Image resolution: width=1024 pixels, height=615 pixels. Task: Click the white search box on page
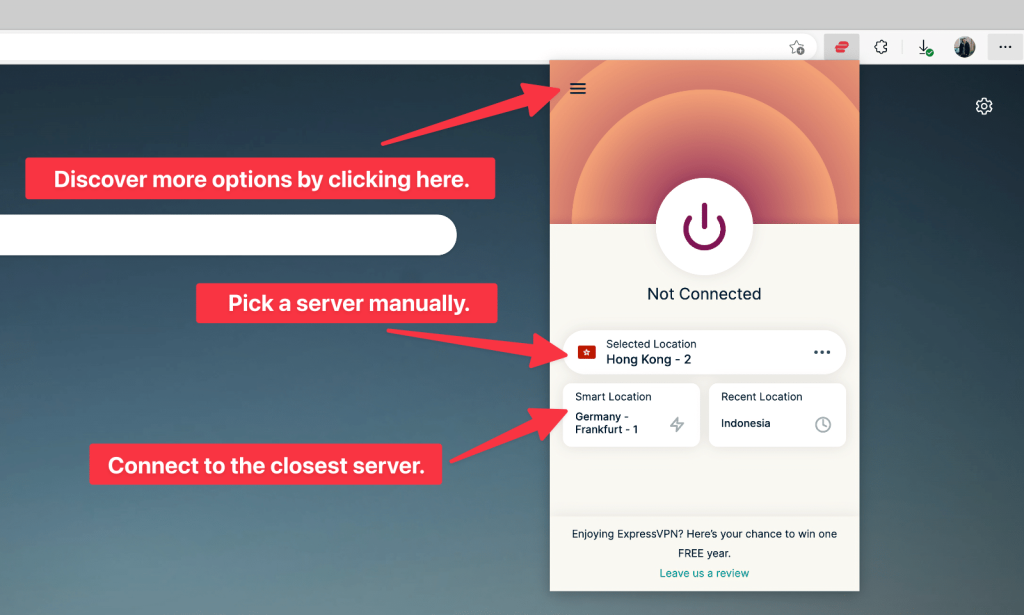[228, 235]
